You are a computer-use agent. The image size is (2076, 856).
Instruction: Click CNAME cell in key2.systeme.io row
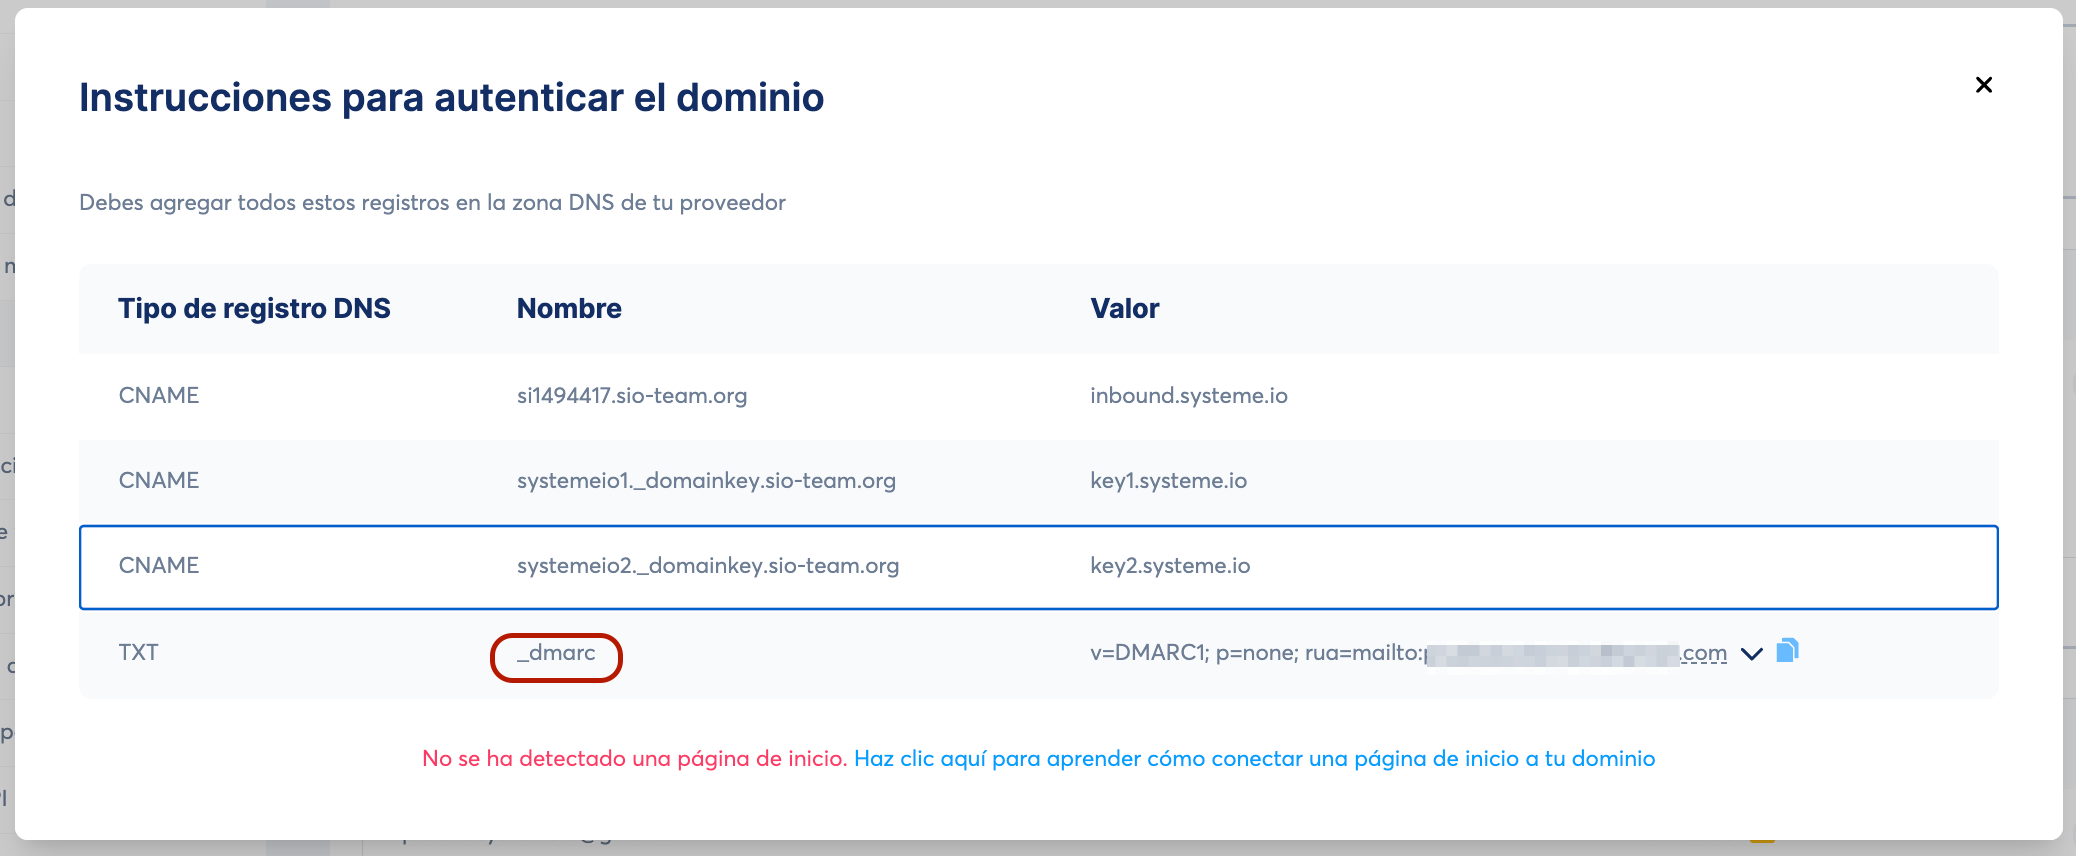point(159,566)
